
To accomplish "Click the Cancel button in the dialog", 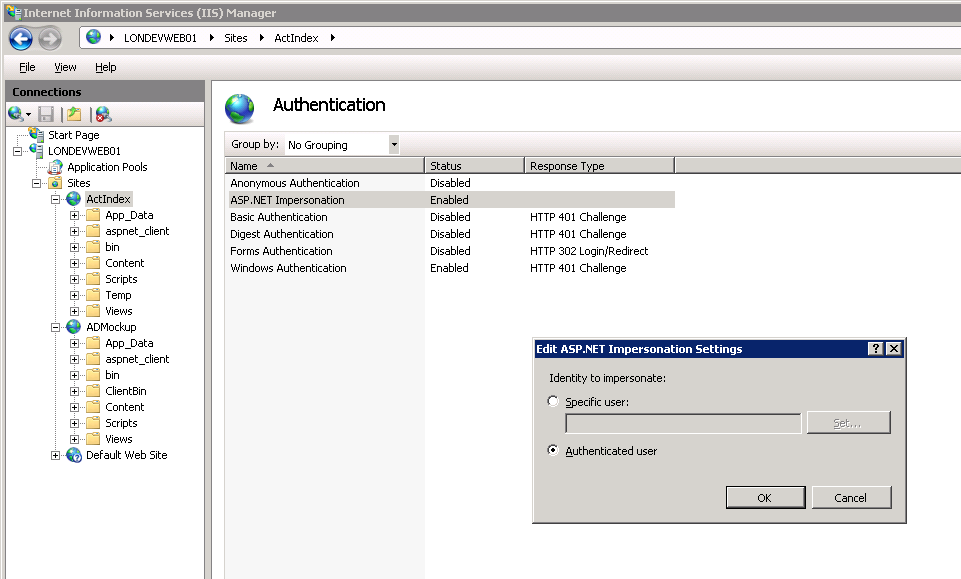I will pyautogui.click(x=851, y=498).
